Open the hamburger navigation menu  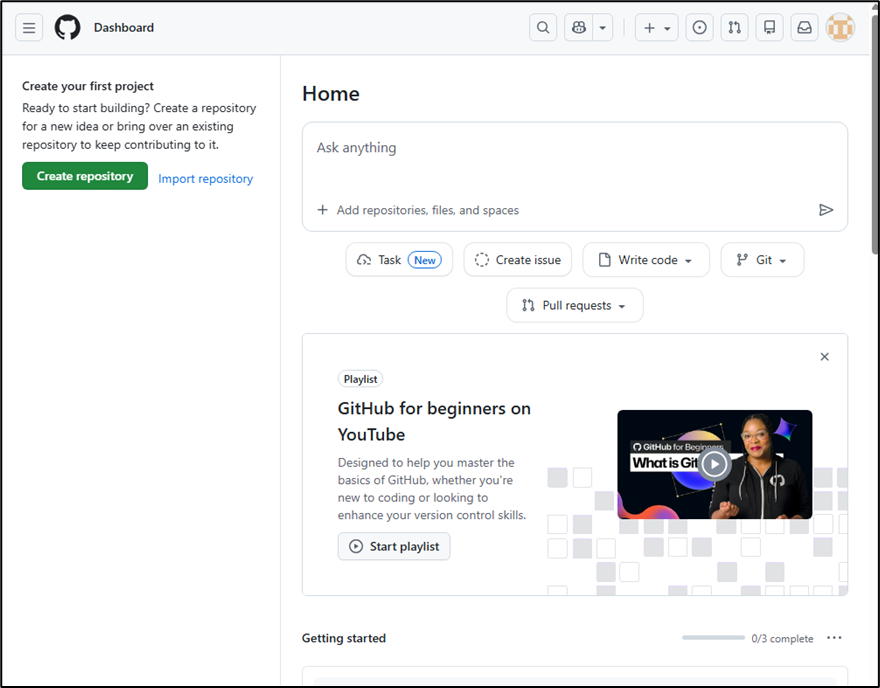coord(29,27)
